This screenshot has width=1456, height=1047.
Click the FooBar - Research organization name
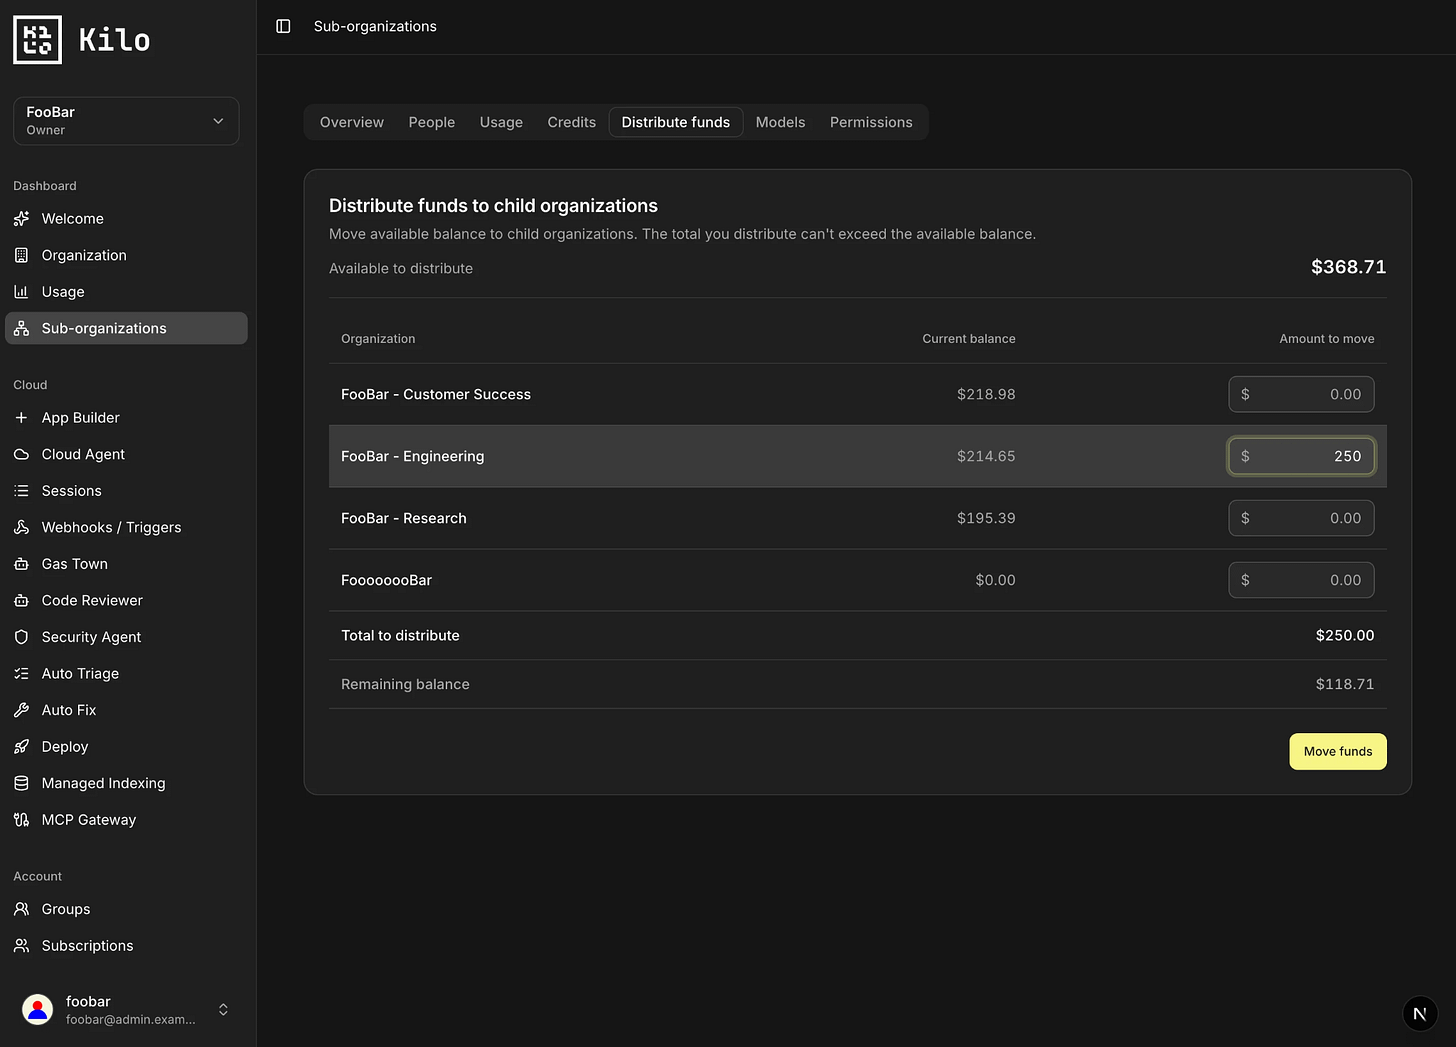pyautogui.click(x=404, y=518)
